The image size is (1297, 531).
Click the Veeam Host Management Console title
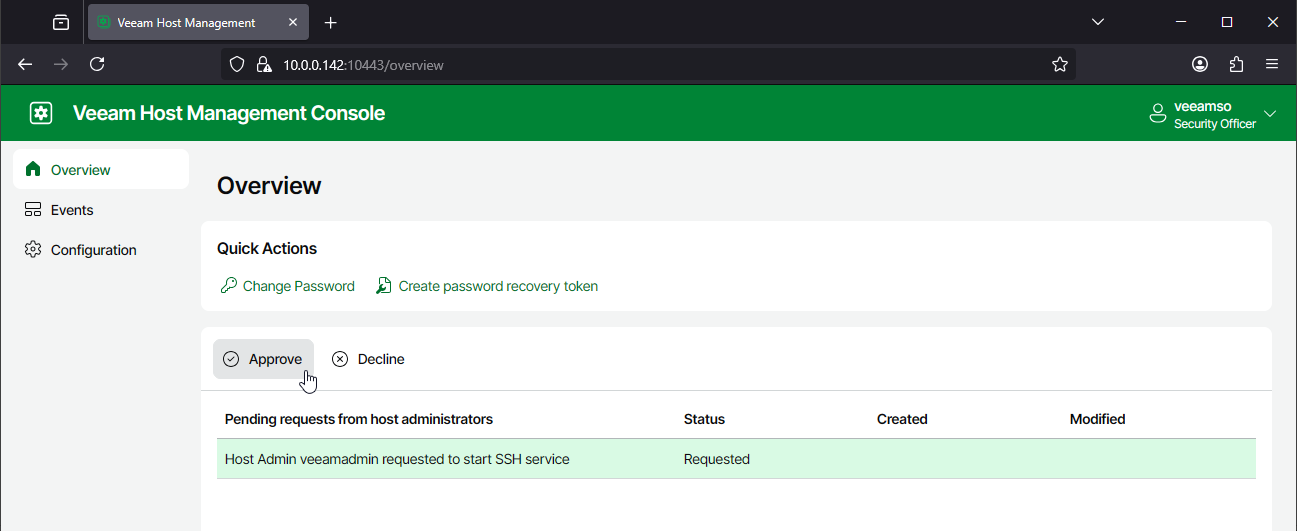(229, 113)
